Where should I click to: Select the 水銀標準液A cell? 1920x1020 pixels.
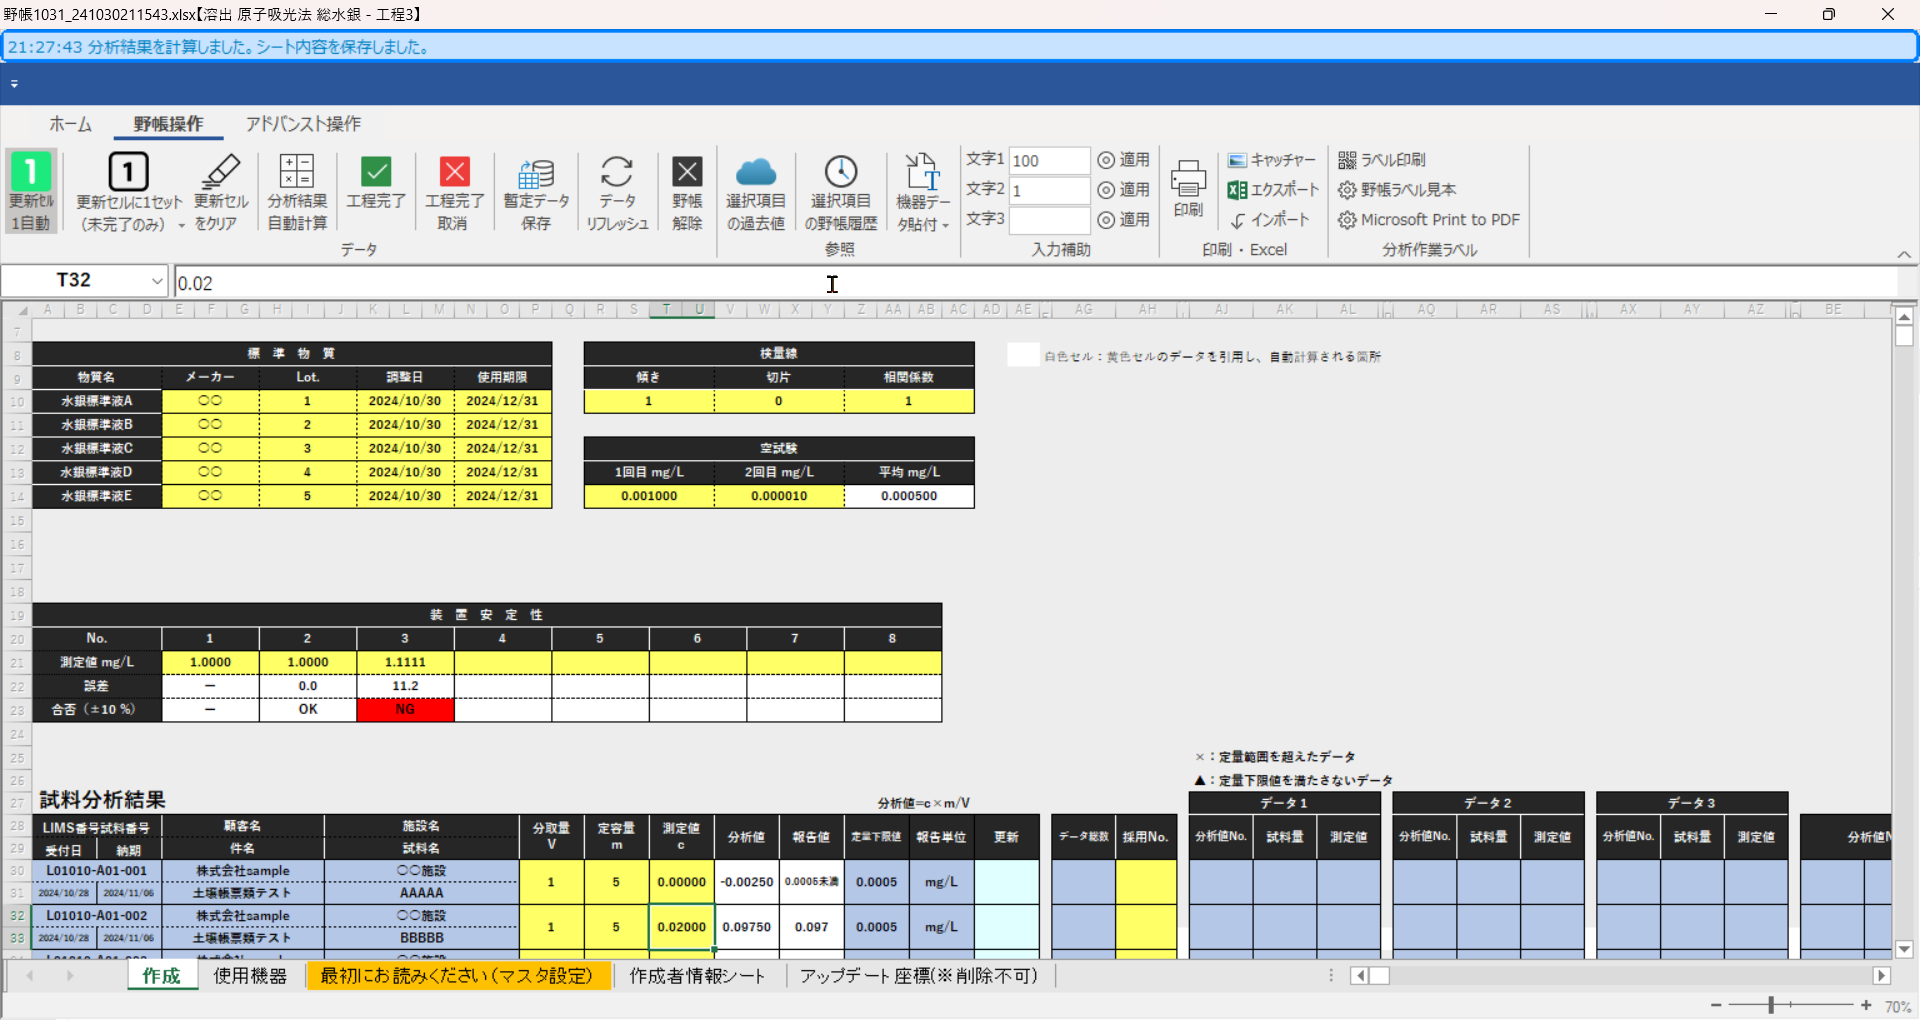pos(97,401)
